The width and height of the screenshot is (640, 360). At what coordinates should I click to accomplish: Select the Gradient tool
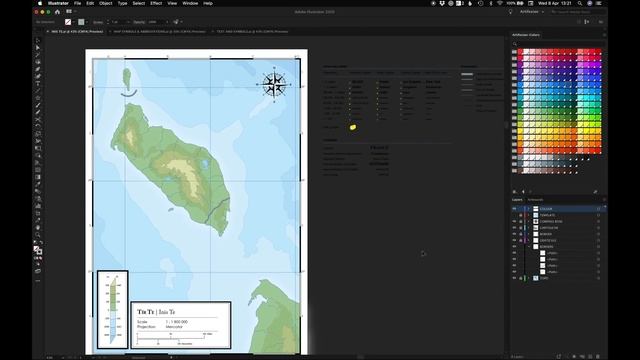pyautogui.click(x=38, y=177)
